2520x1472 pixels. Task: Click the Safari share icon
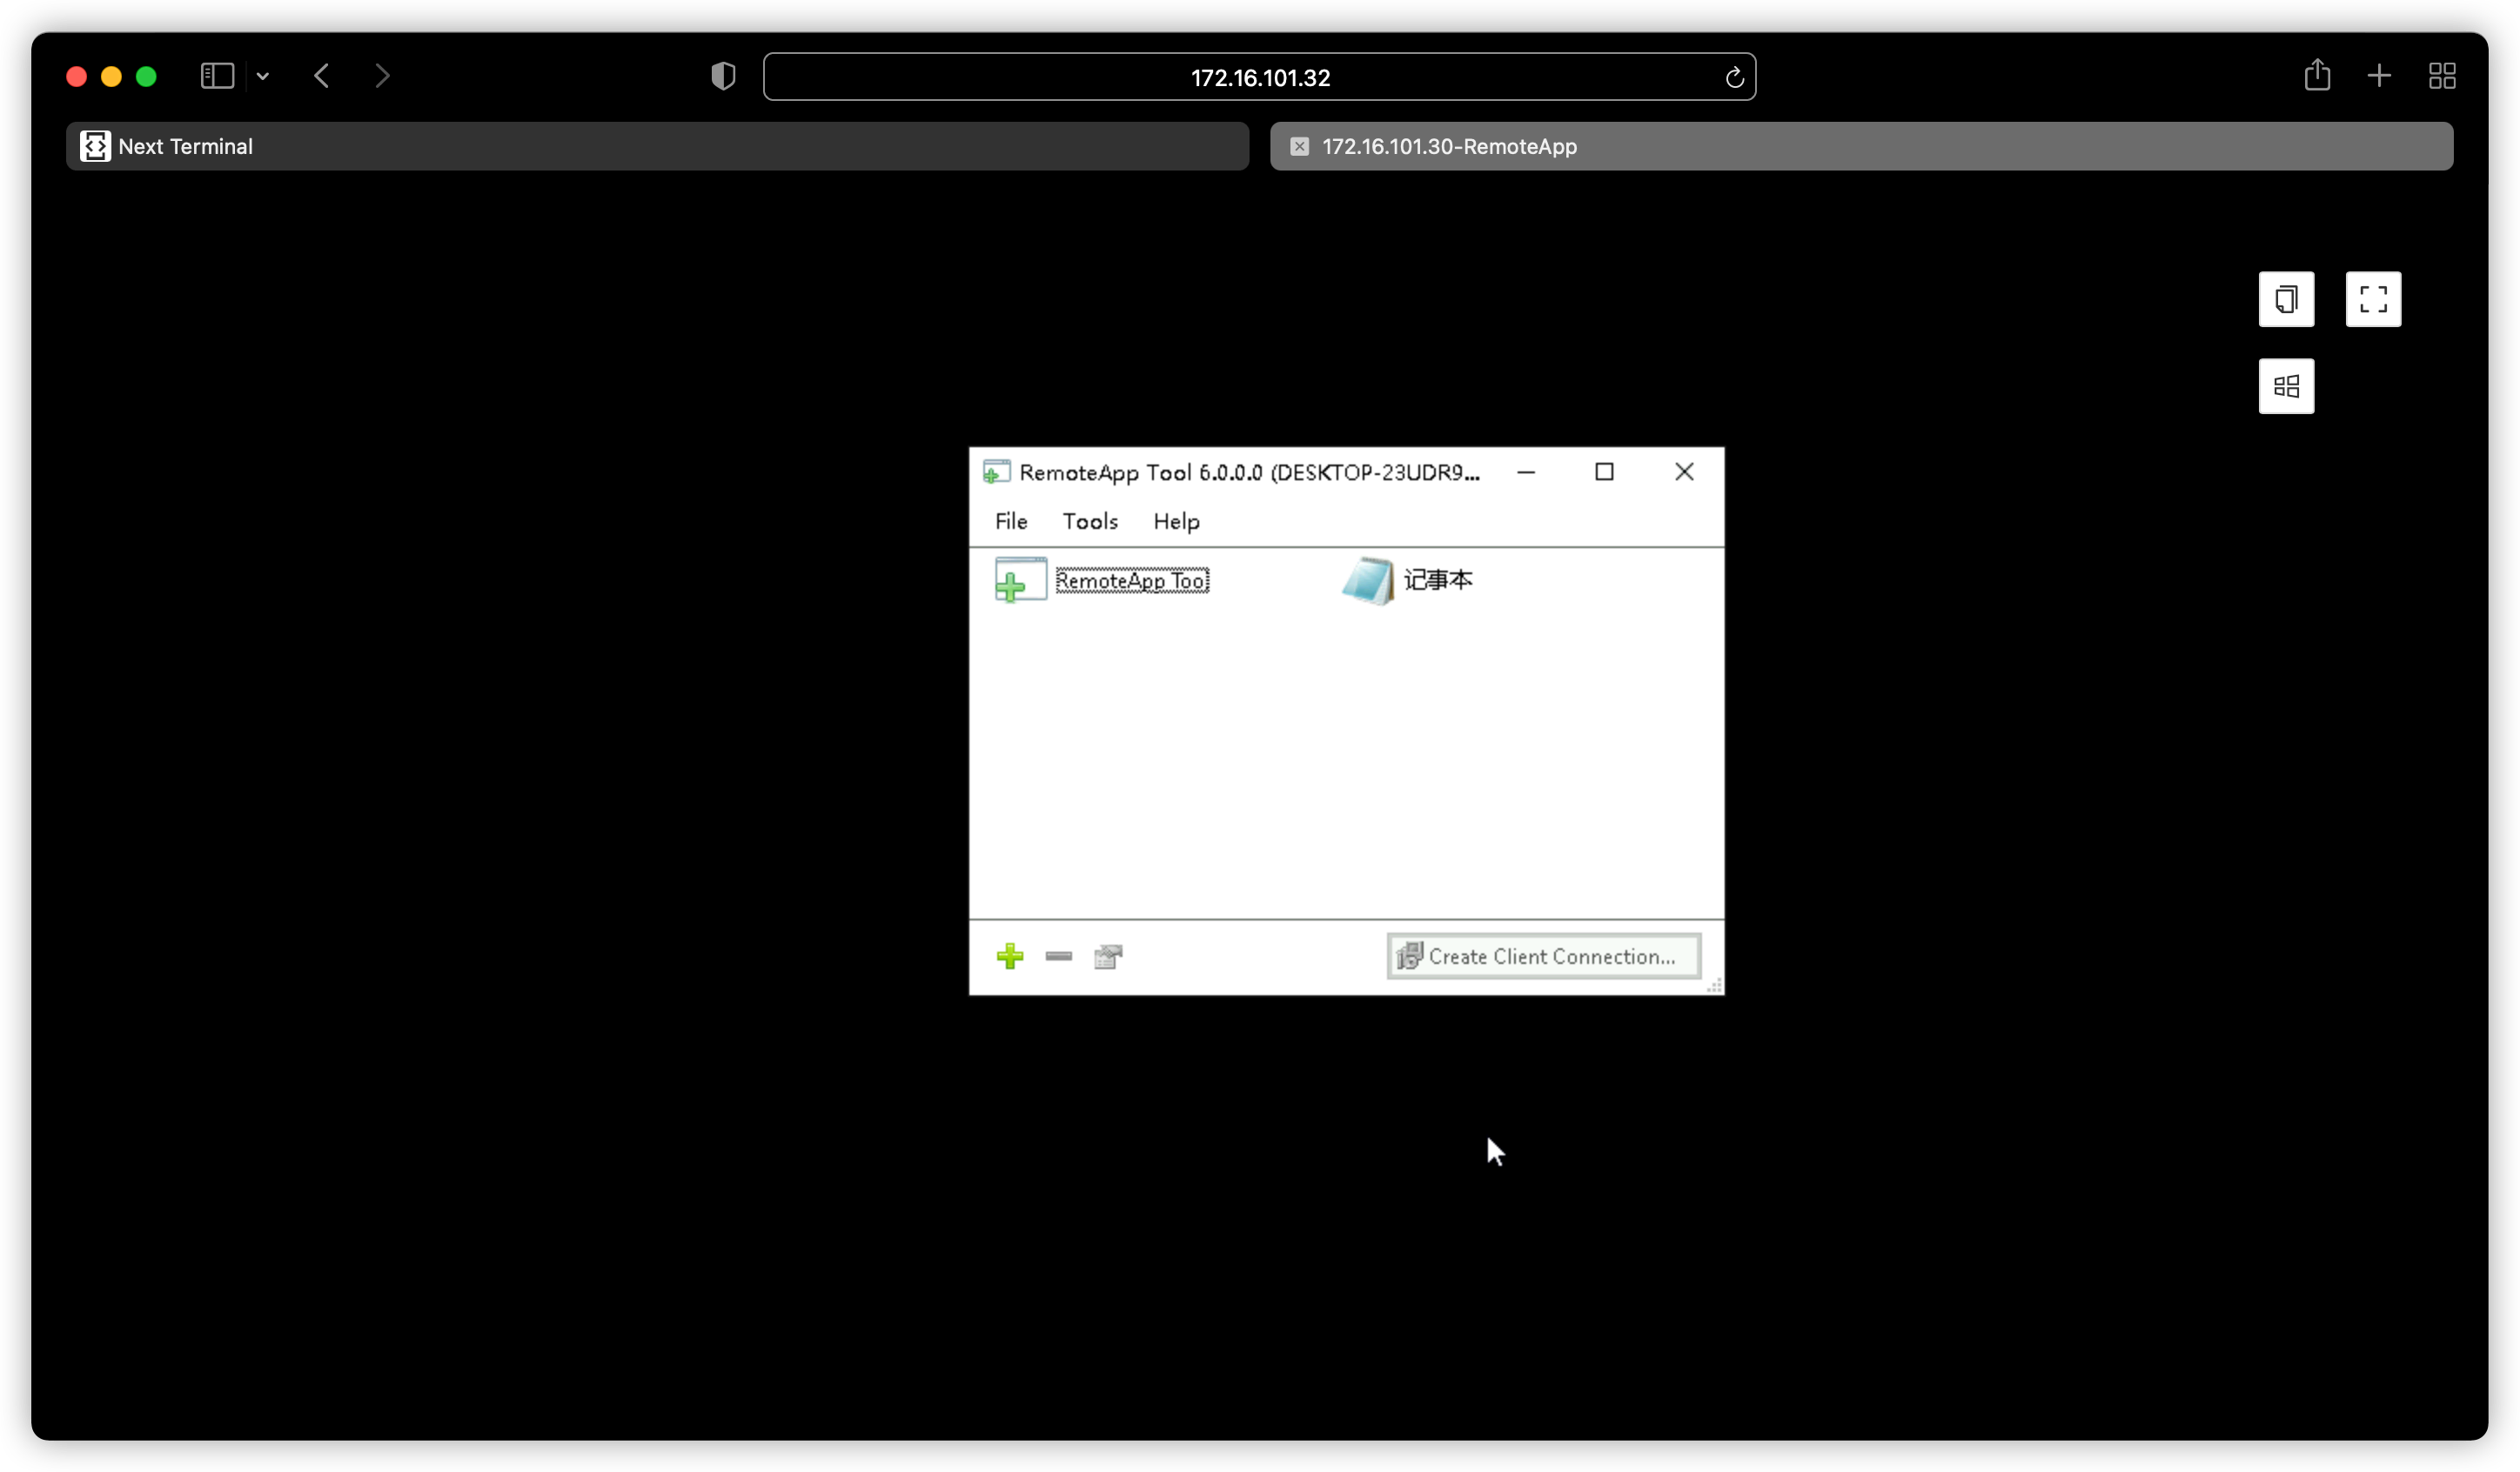click(x=2317, y=75)
